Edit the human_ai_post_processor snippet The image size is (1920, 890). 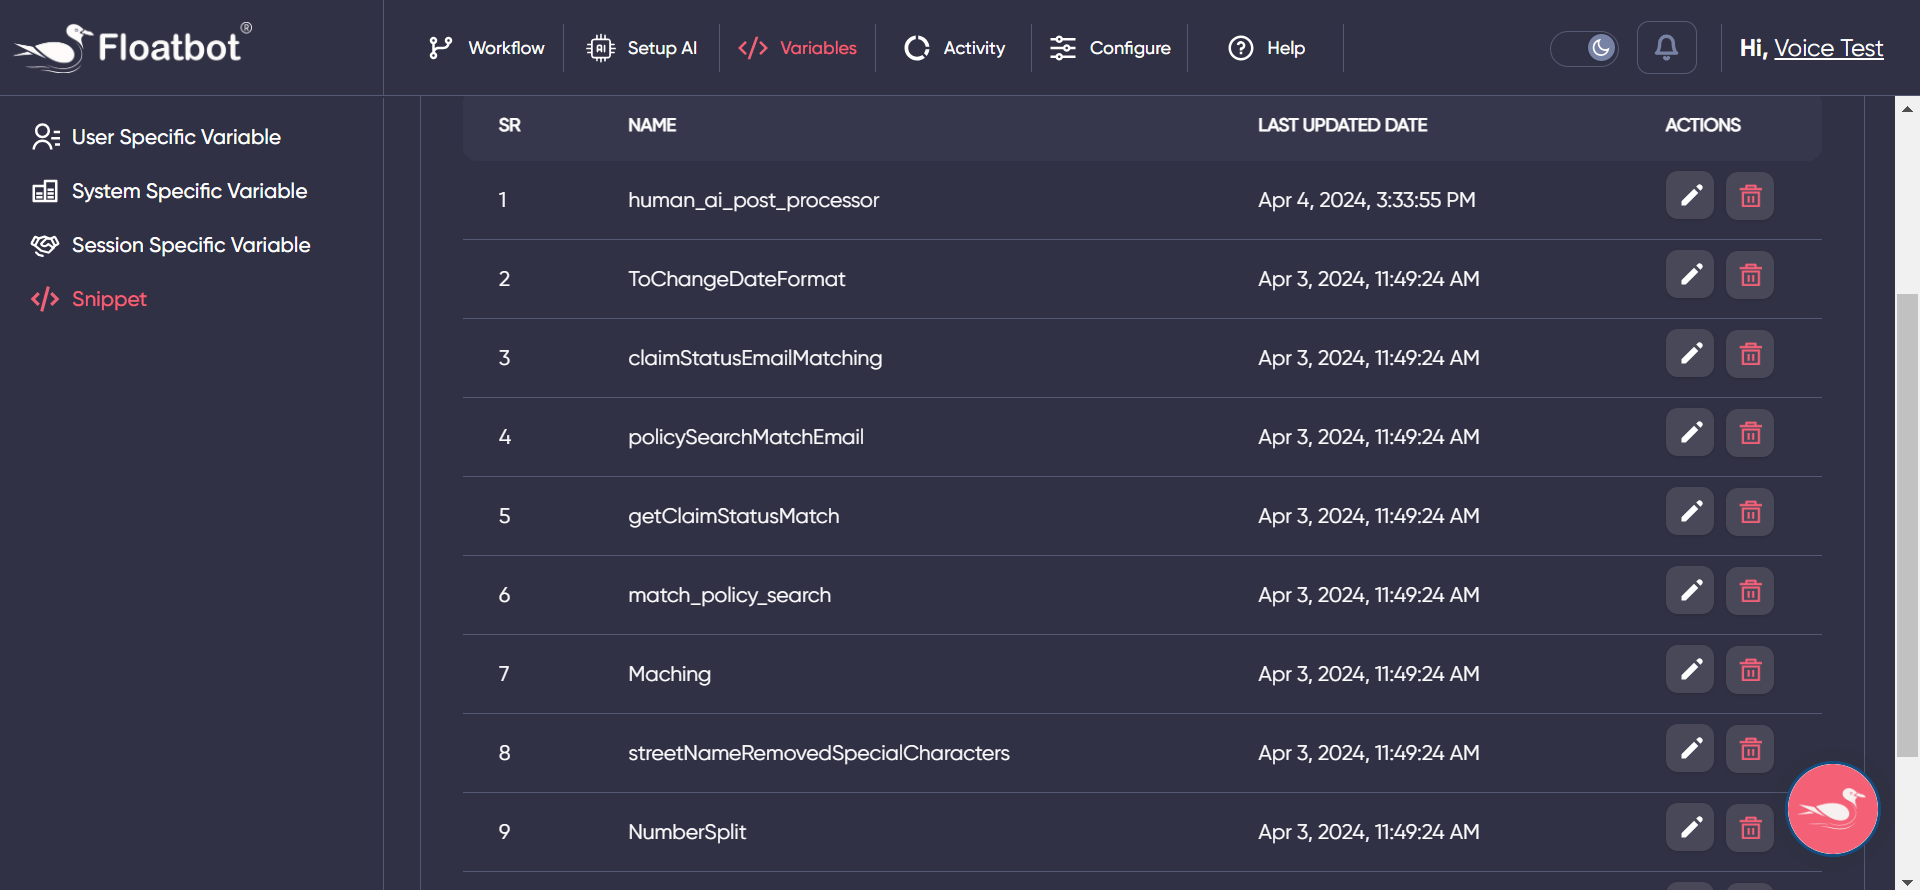click(1690, 196)
